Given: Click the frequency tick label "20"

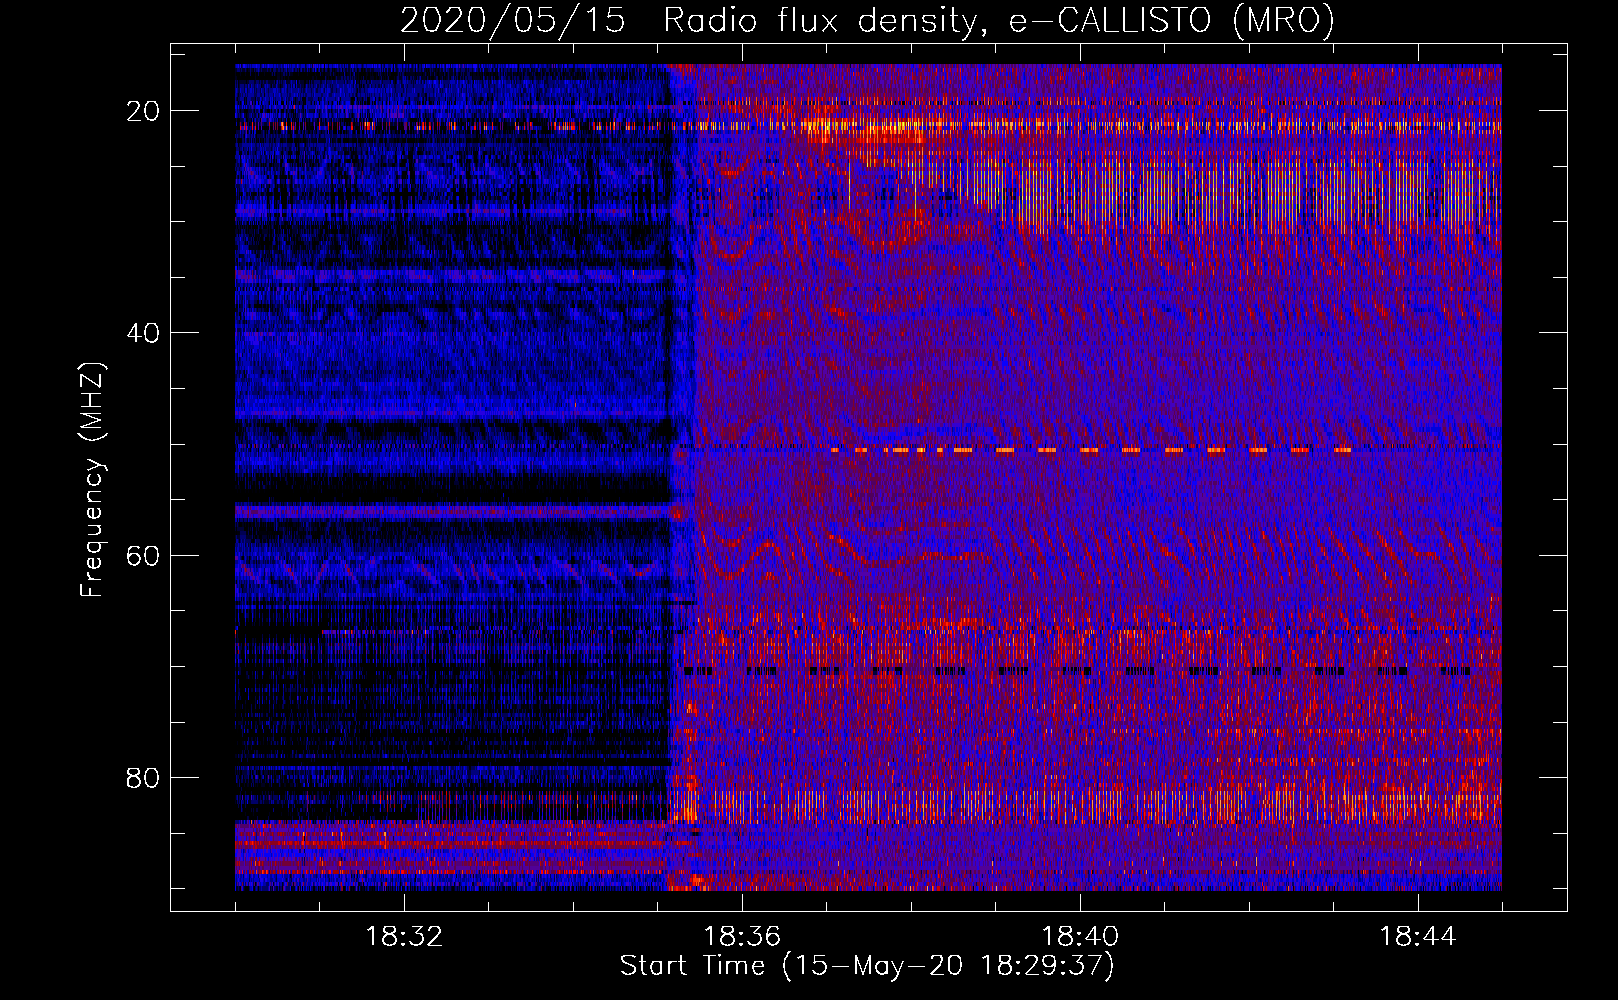Looking at the screenshot, I should [143, 111].
